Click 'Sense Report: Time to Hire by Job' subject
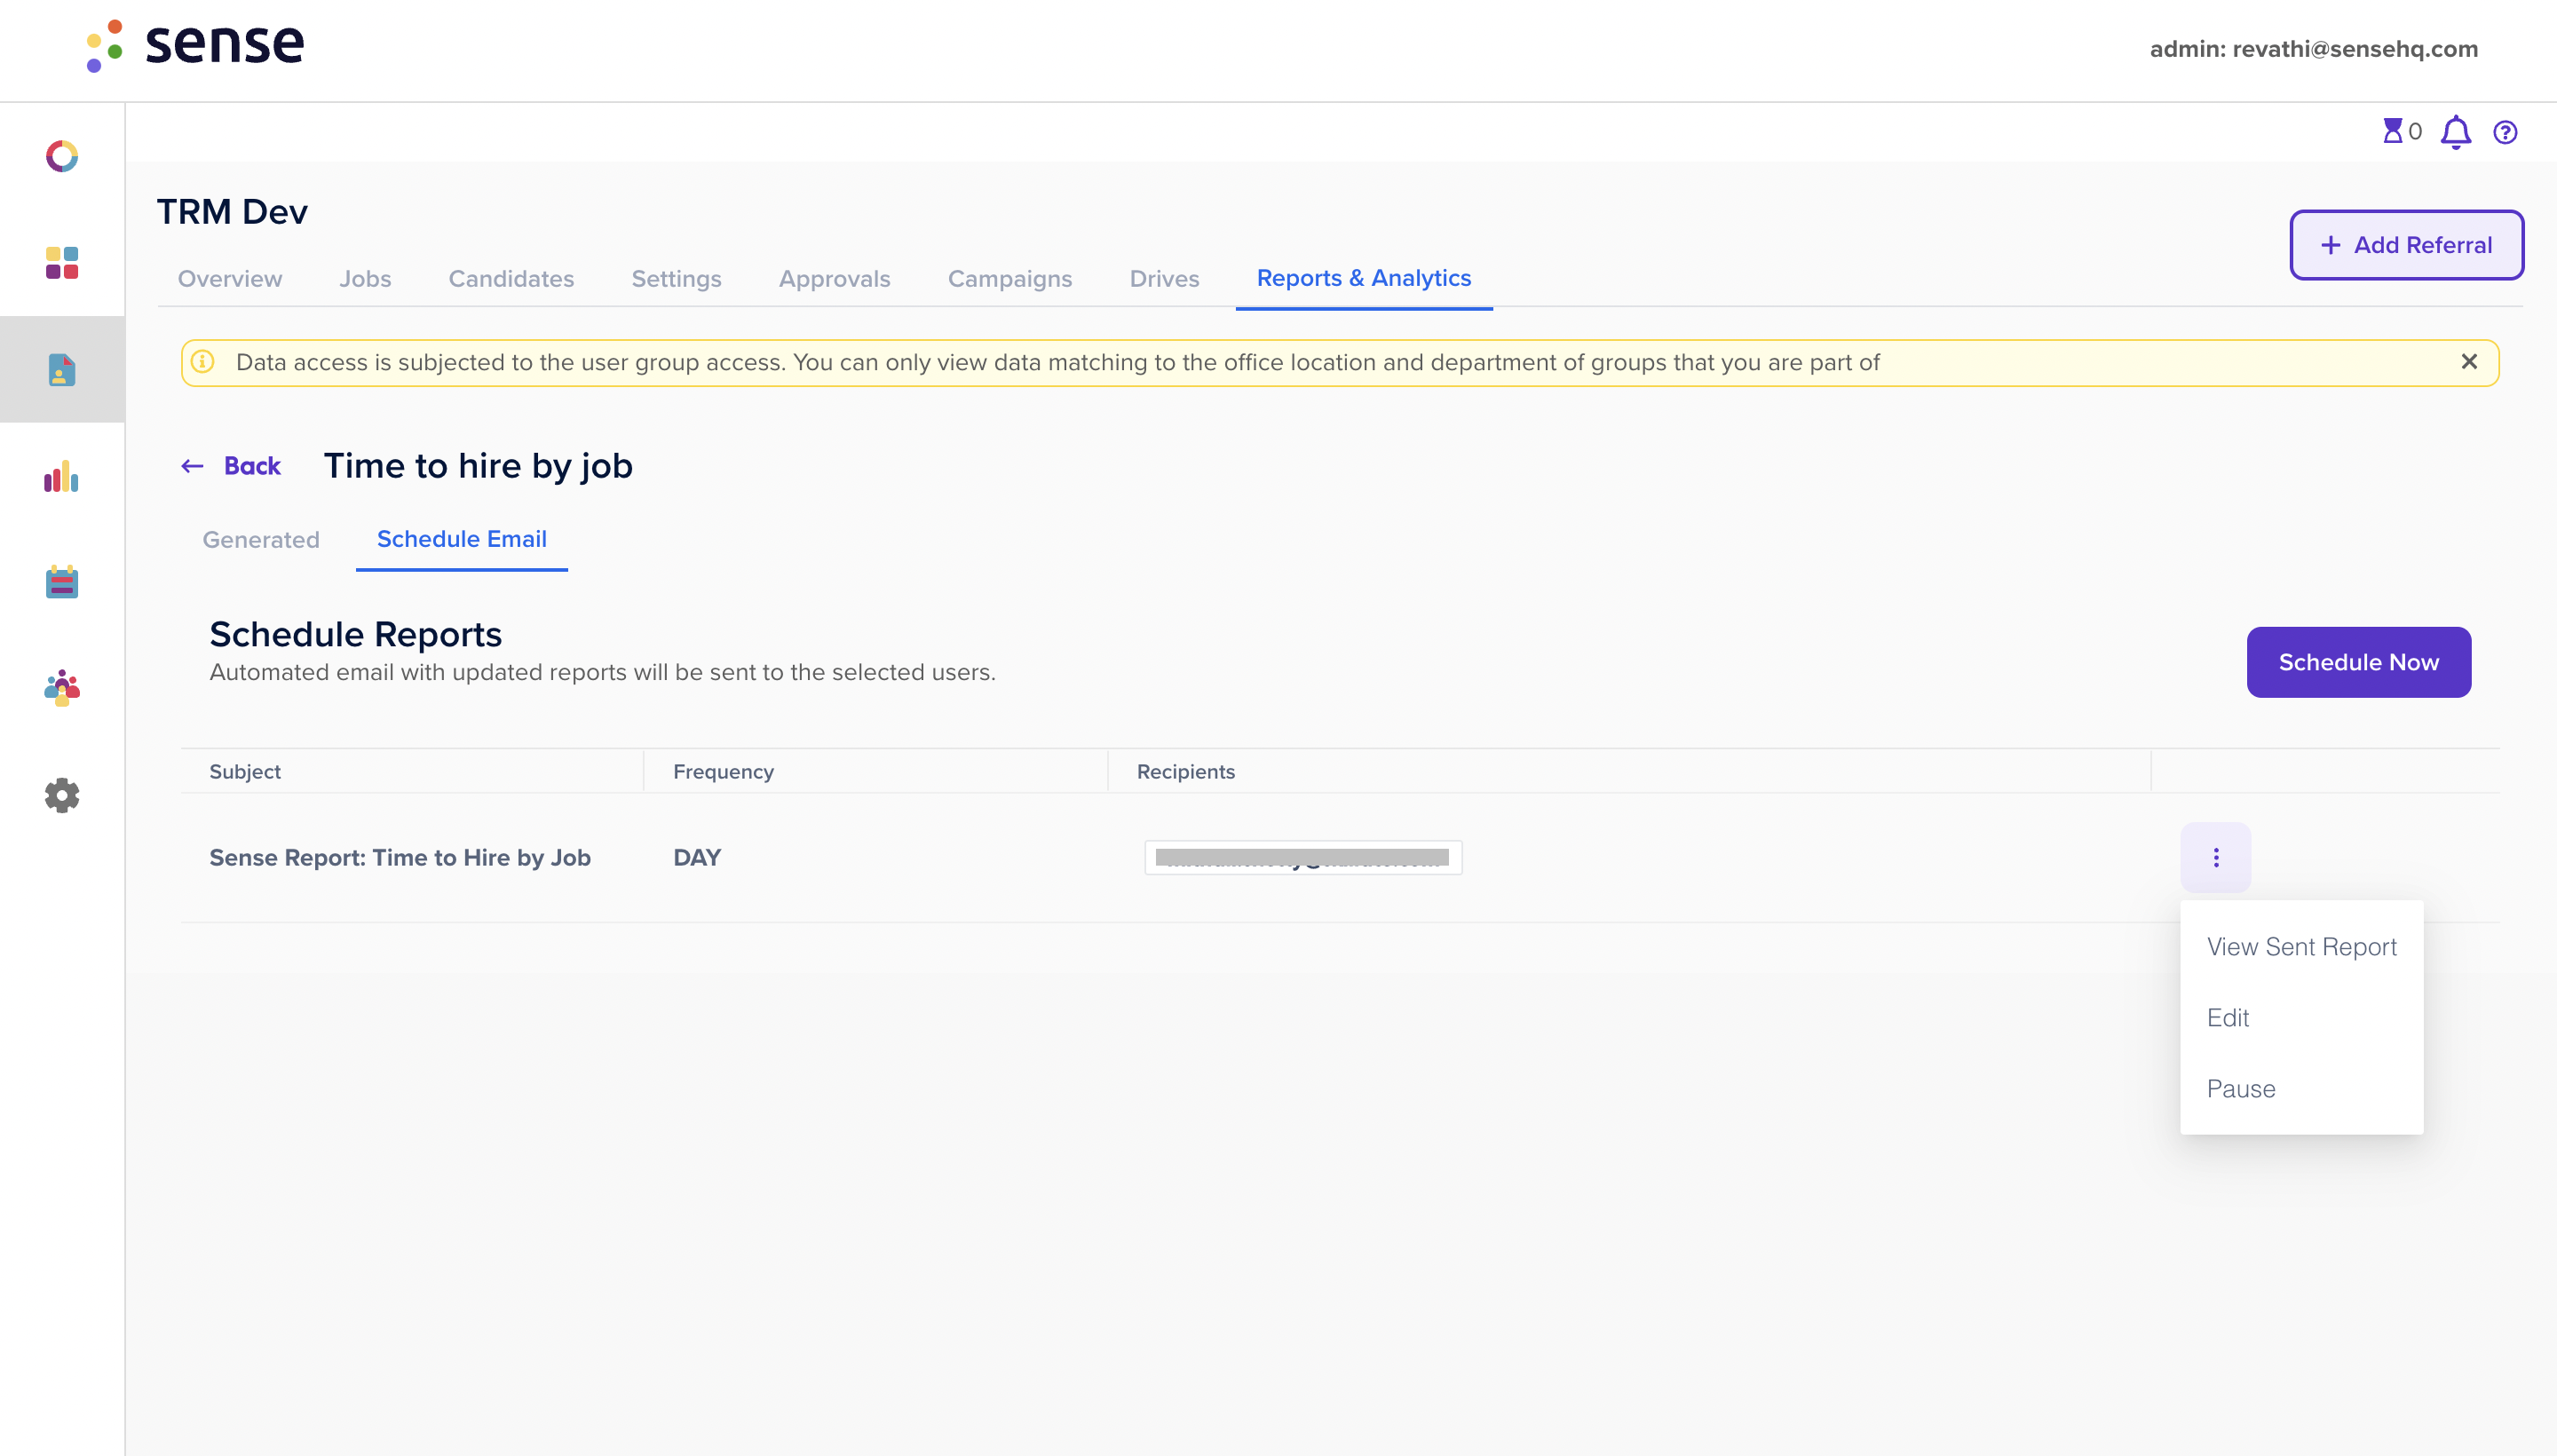Viewport: 2557px width, 1456px height. click(400, 857)
